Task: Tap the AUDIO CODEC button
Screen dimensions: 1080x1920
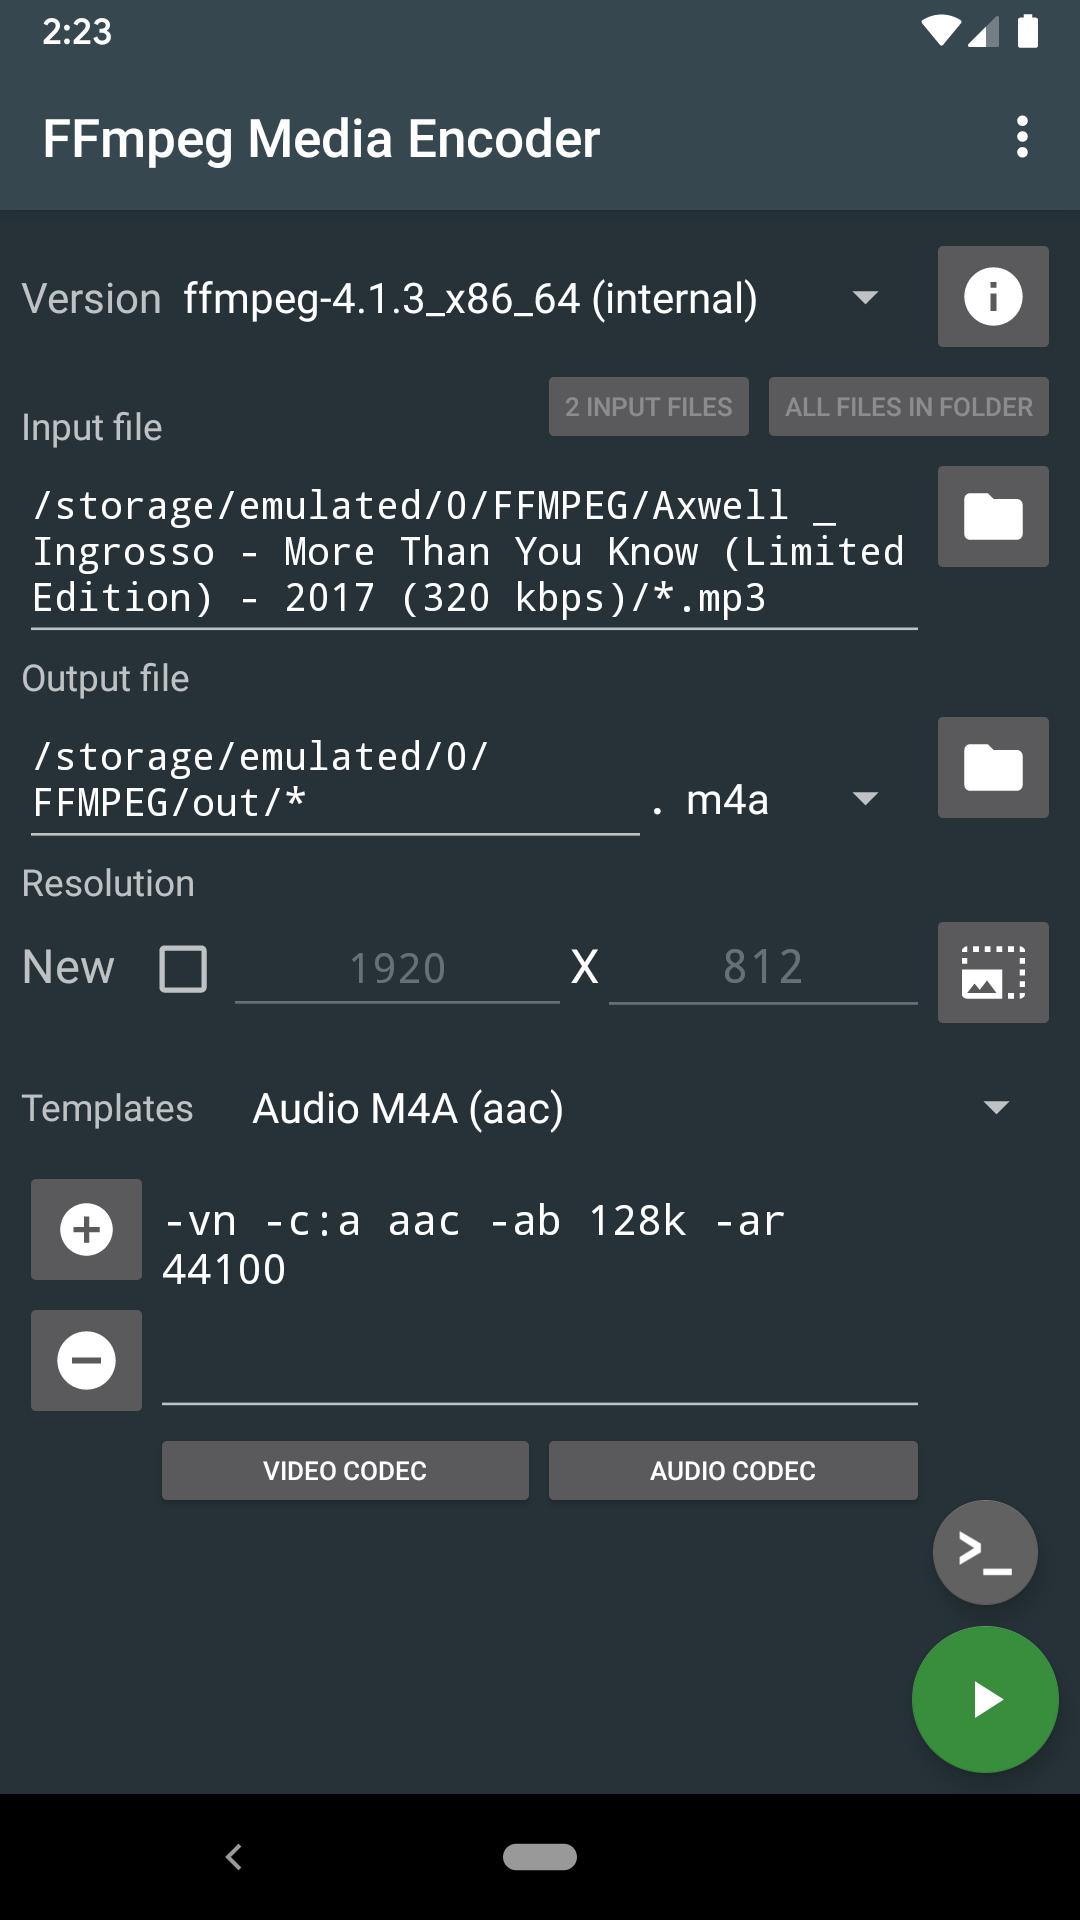Action: coord(733,1470)
